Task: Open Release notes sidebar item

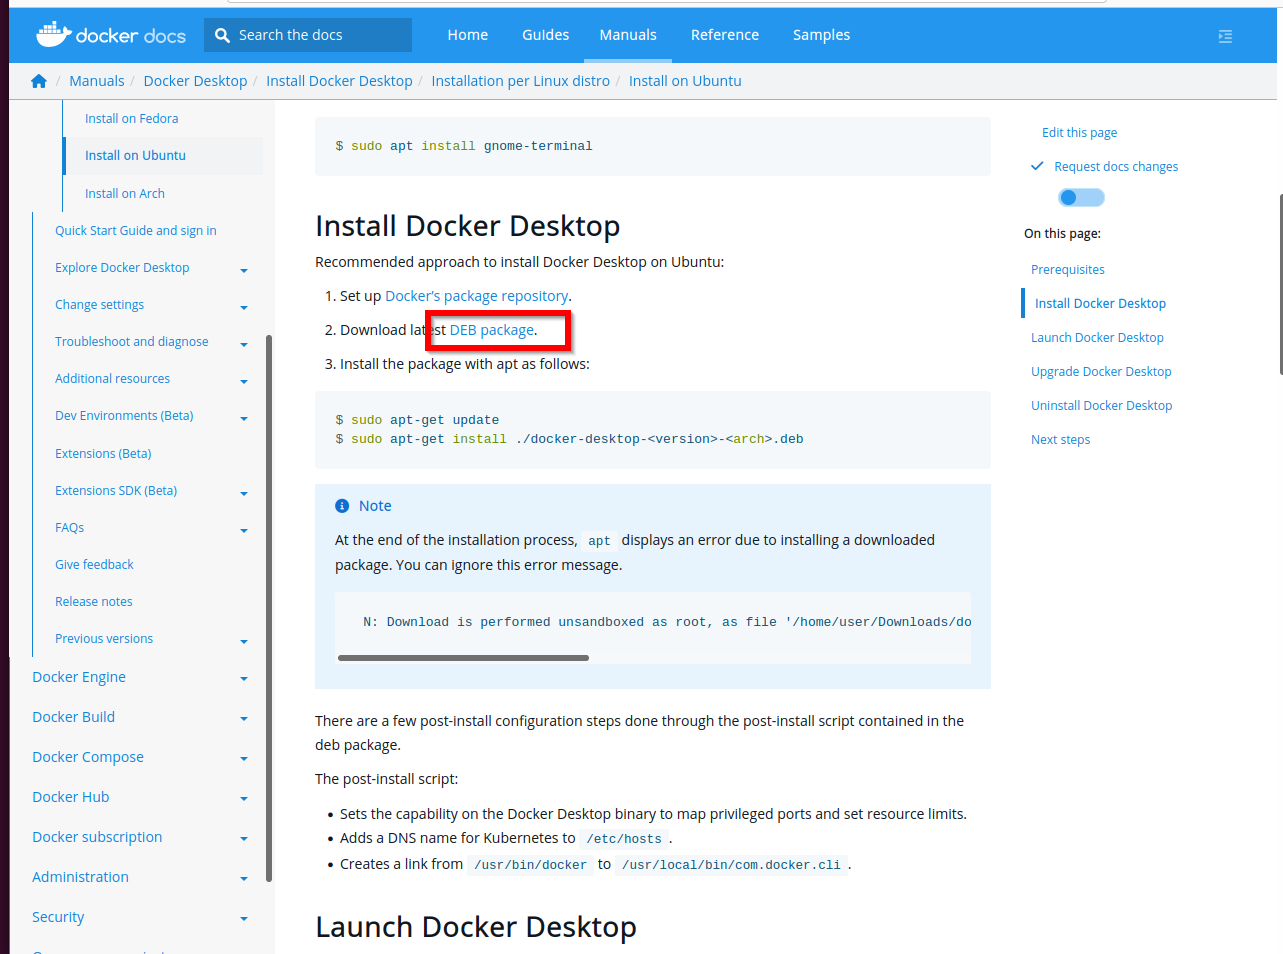Action: point(94,601)
